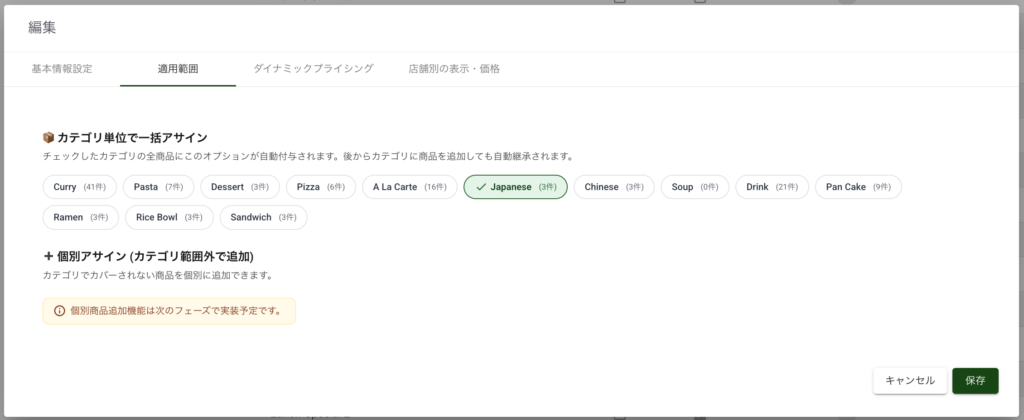Click the 編集 dialog title
1024x420 pixels.
tap(42, 27)
